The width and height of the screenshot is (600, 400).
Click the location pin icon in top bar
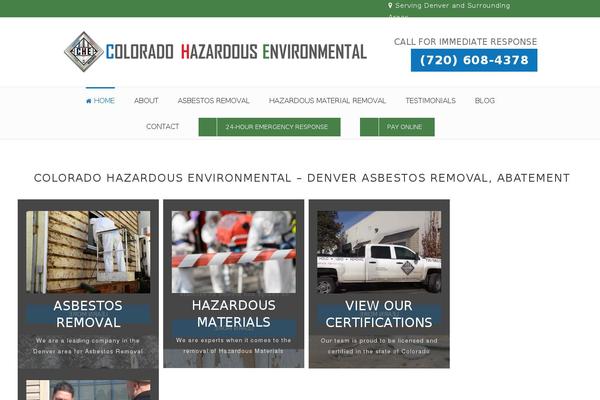pos(390,6)
